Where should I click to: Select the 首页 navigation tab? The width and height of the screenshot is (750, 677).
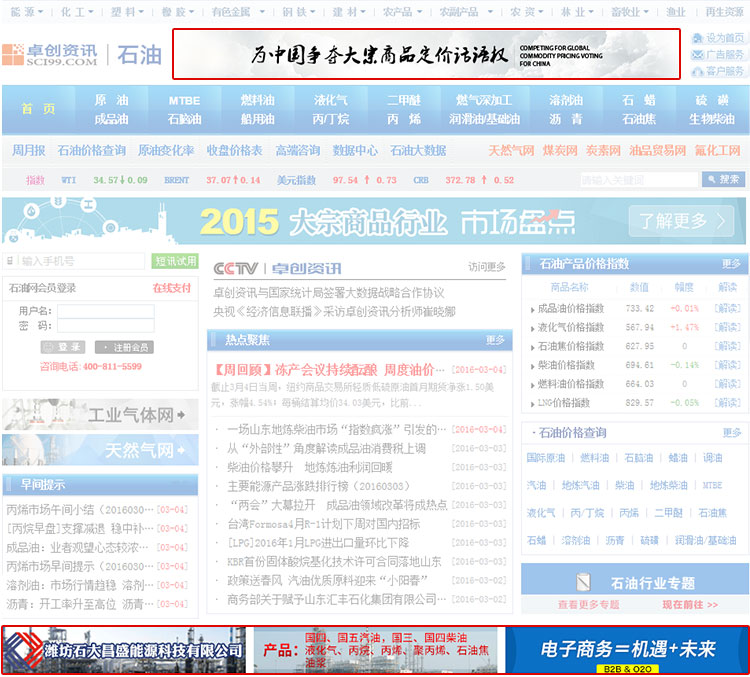pos(38,109)
